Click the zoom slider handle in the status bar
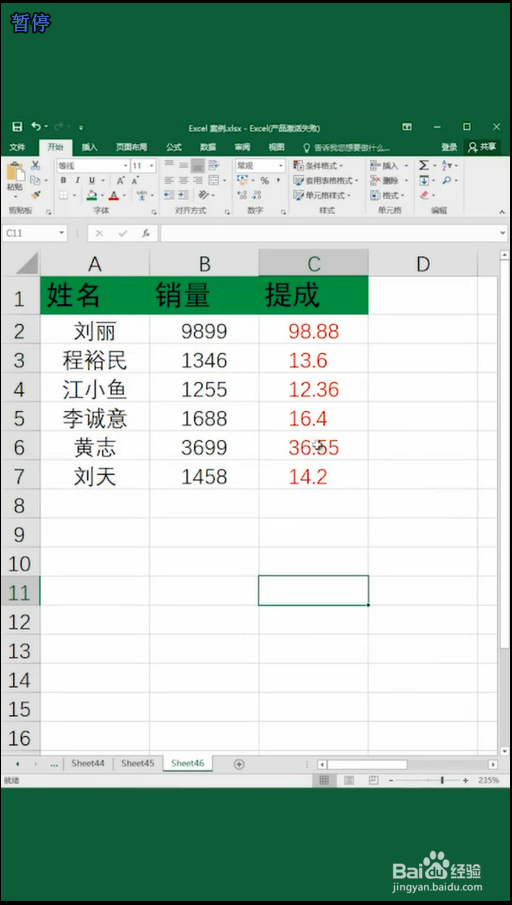 (x=442, y=780)
